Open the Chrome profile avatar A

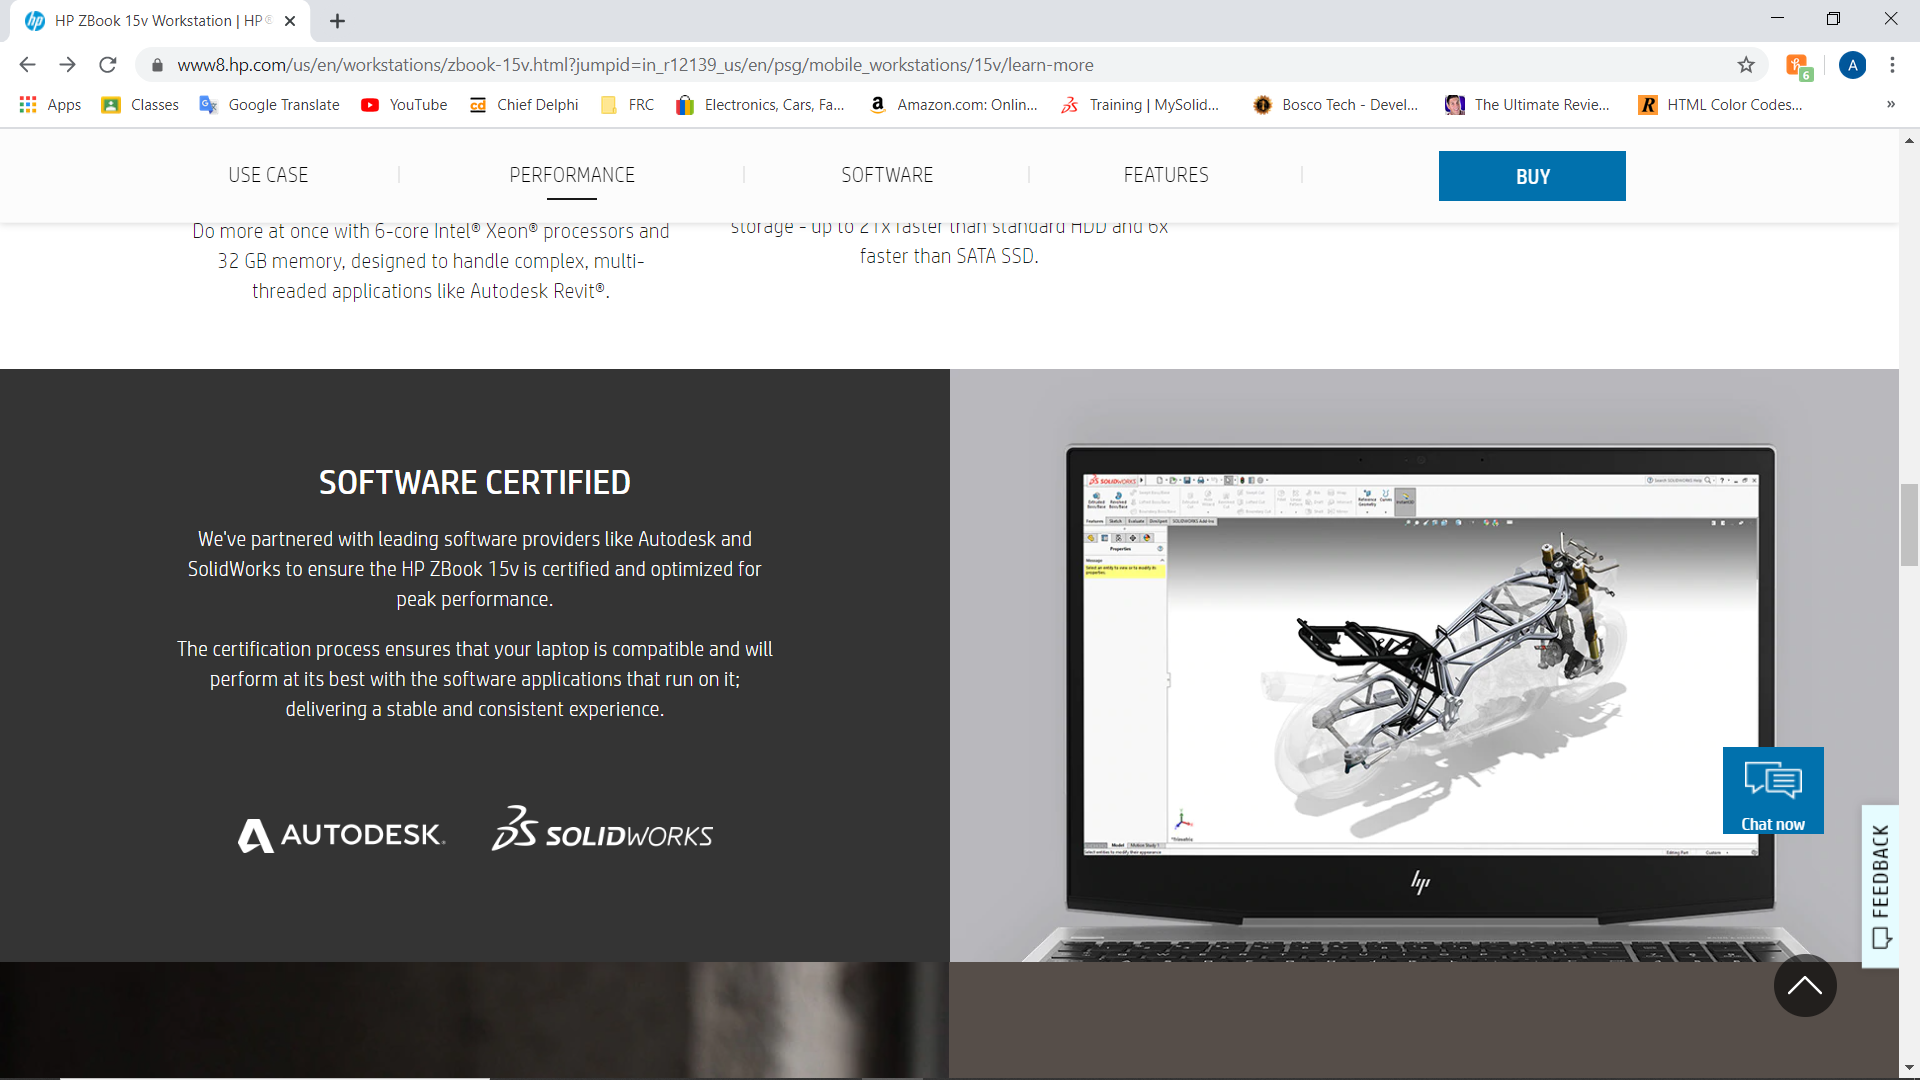1852,65
